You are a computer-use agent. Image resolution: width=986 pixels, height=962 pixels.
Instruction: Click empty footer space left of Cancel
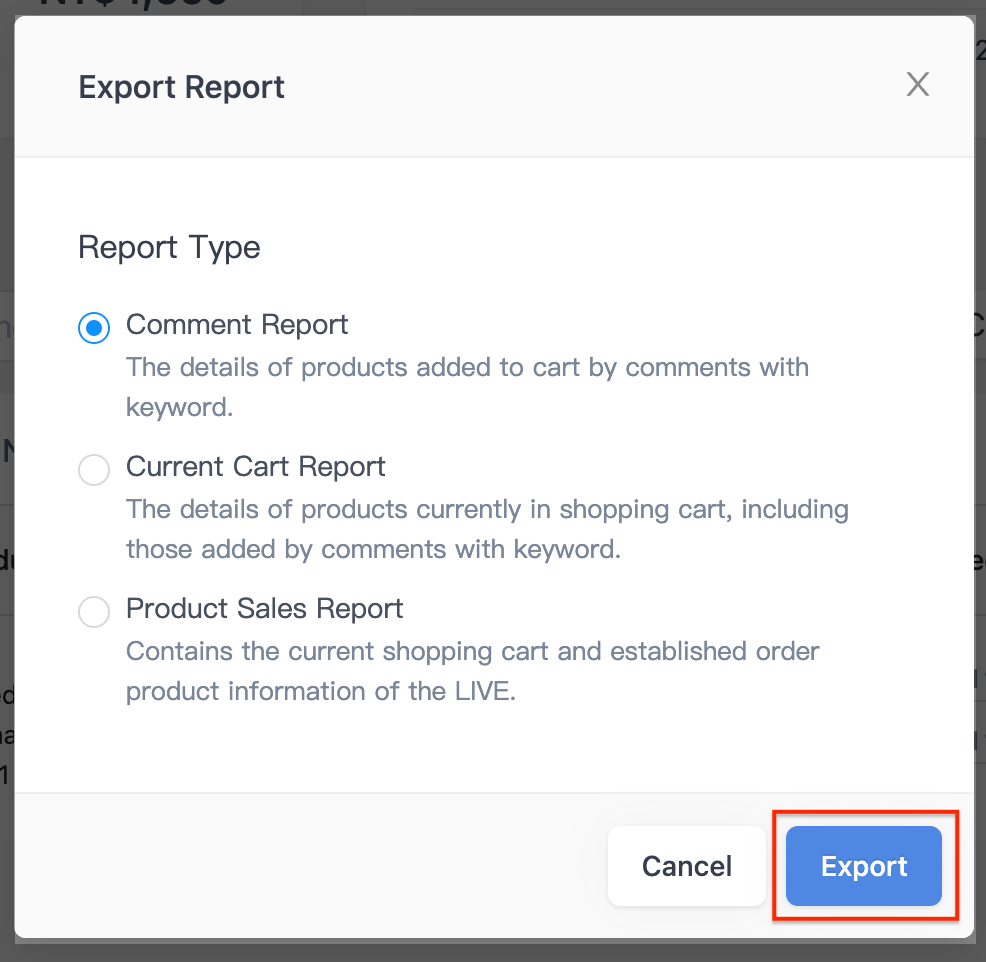pyautogui.click(x=300, y=866)
